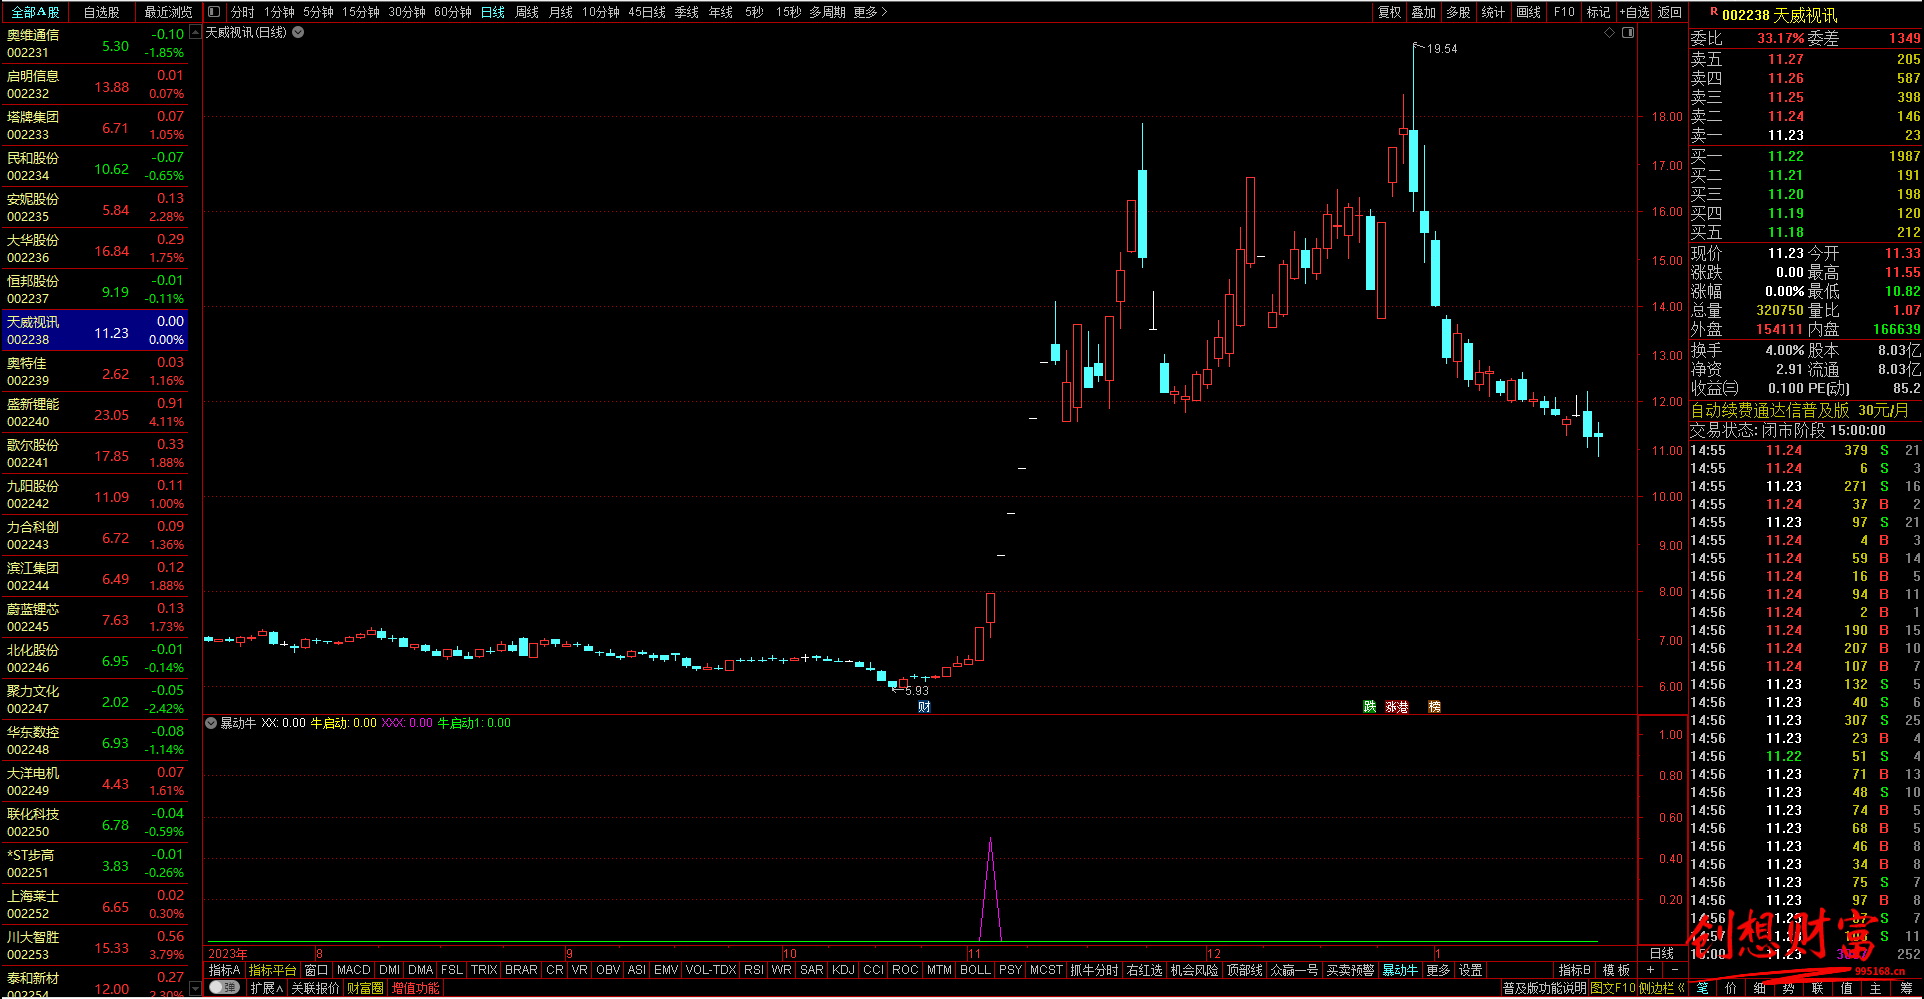Click the minus zoom-out button

coord(1675,970)
